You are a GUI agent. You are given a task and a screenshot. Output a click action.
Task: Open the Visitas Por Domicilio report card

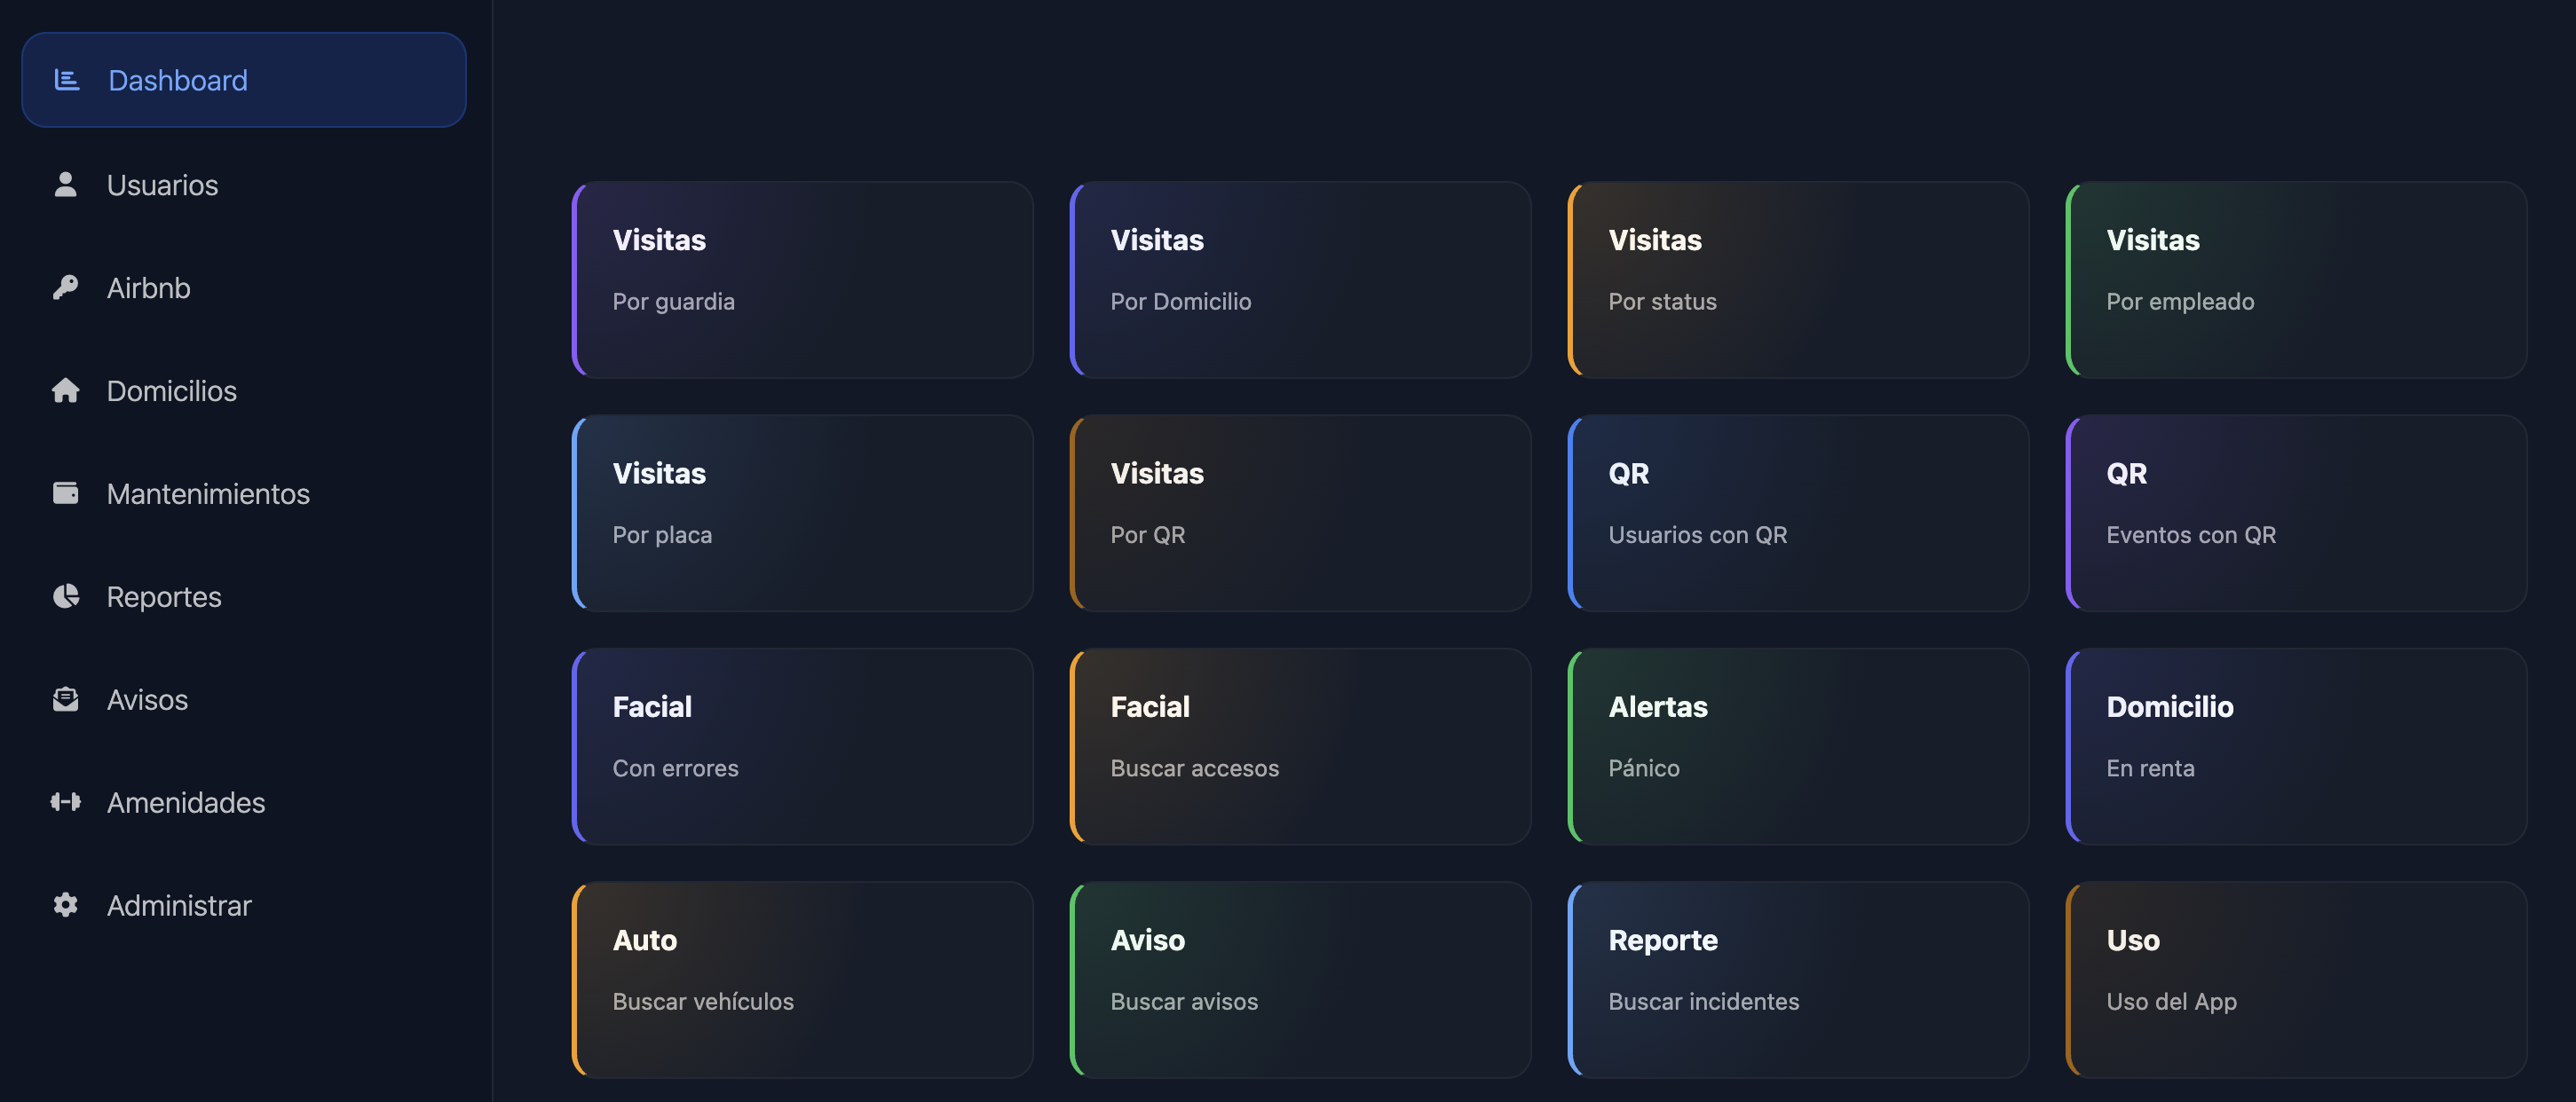[x=1300, y=280]
